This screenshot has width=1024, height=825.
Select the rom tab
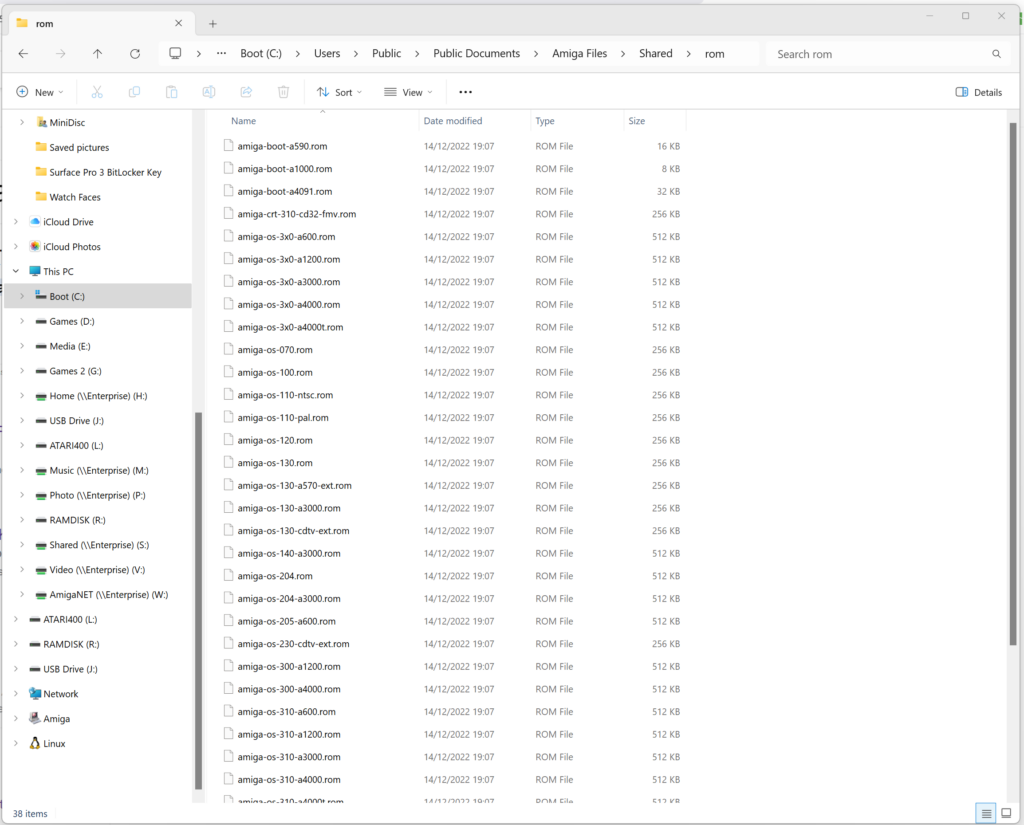tap(100, 24)
